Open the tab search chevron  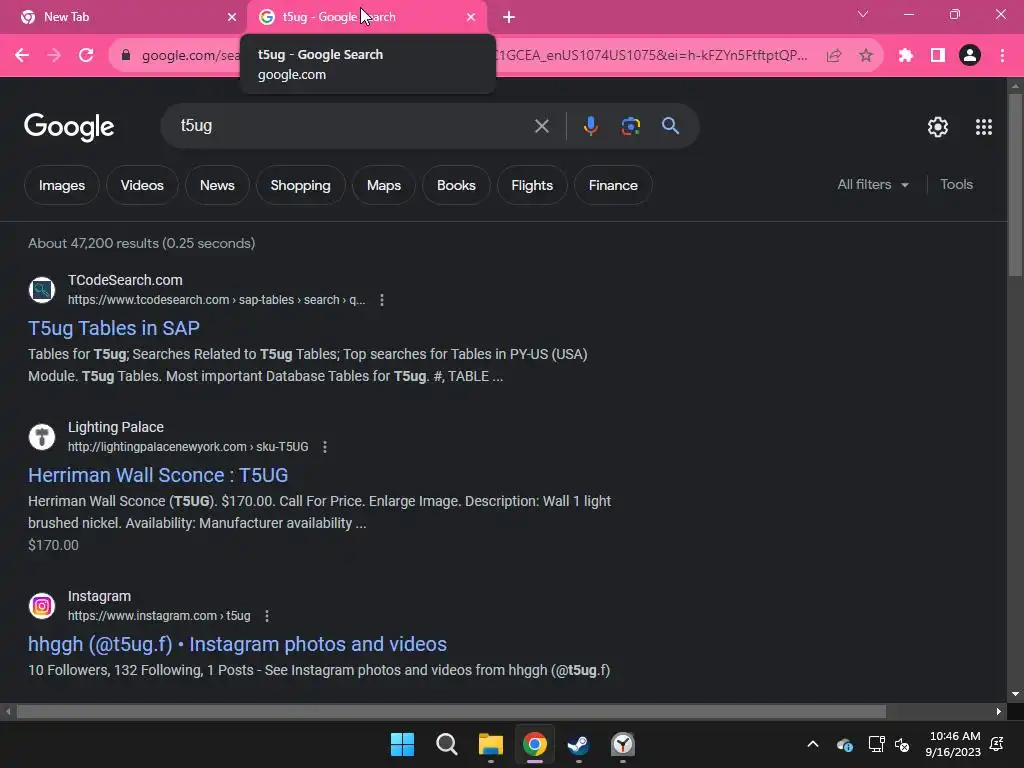(863, 14)
